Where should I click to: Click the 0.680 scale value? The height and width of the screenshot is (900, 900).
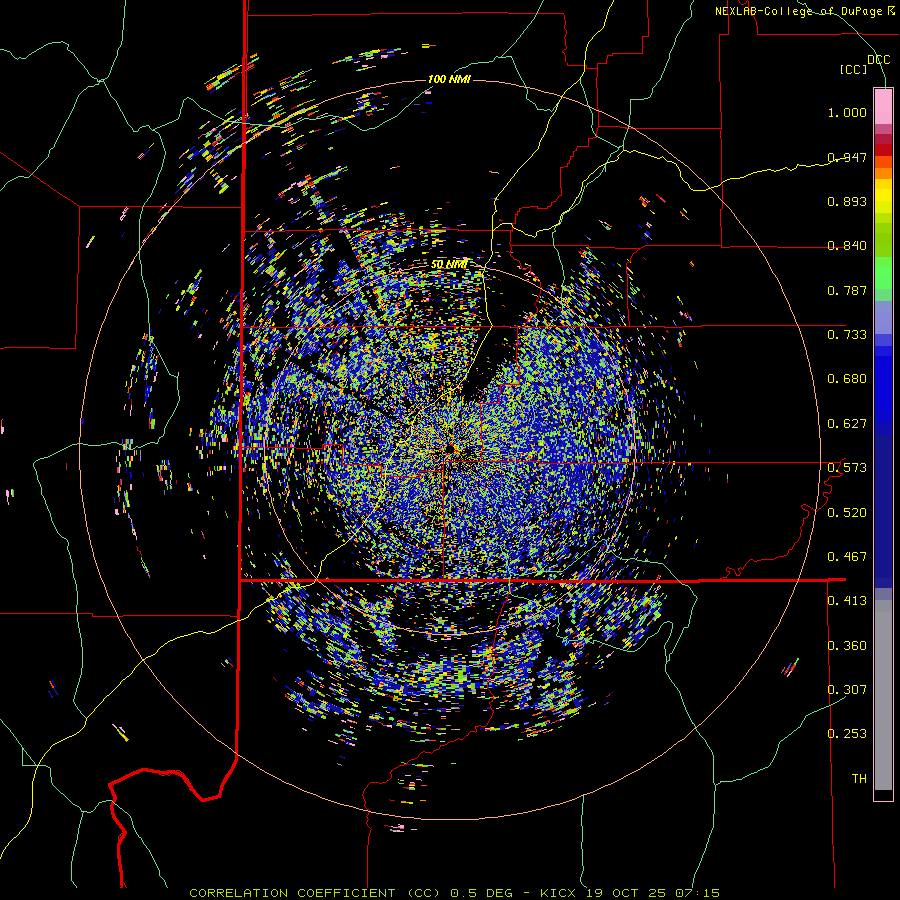847,379
